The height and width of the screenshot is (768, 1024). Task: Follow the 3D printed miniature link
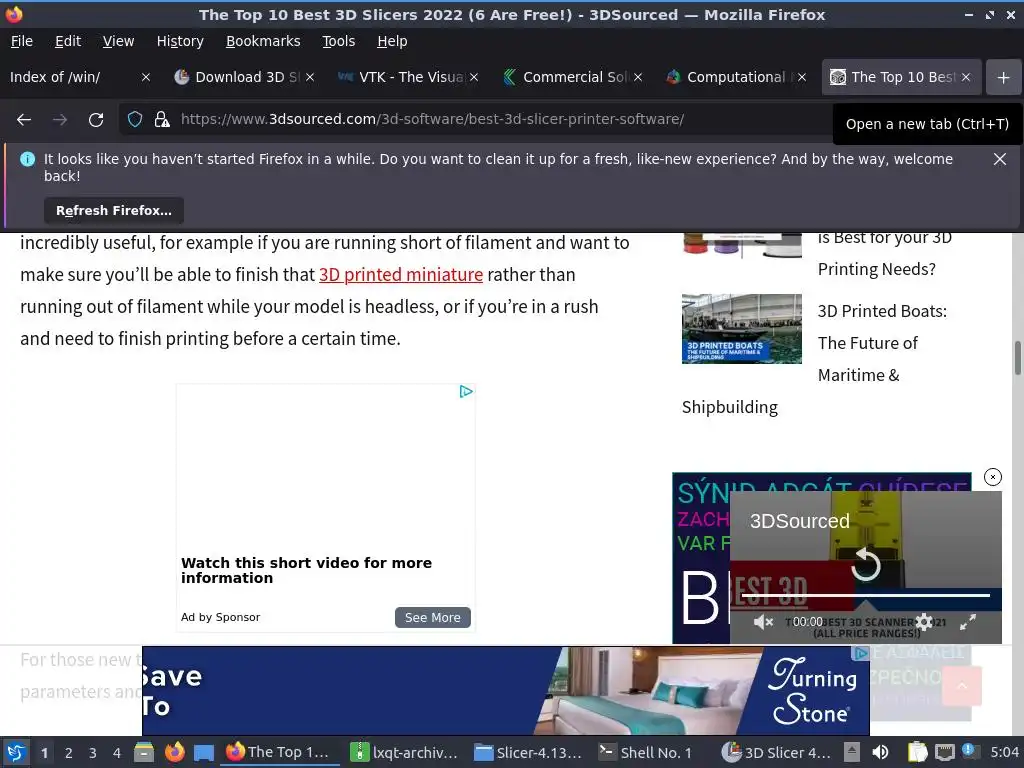[401, 275]
